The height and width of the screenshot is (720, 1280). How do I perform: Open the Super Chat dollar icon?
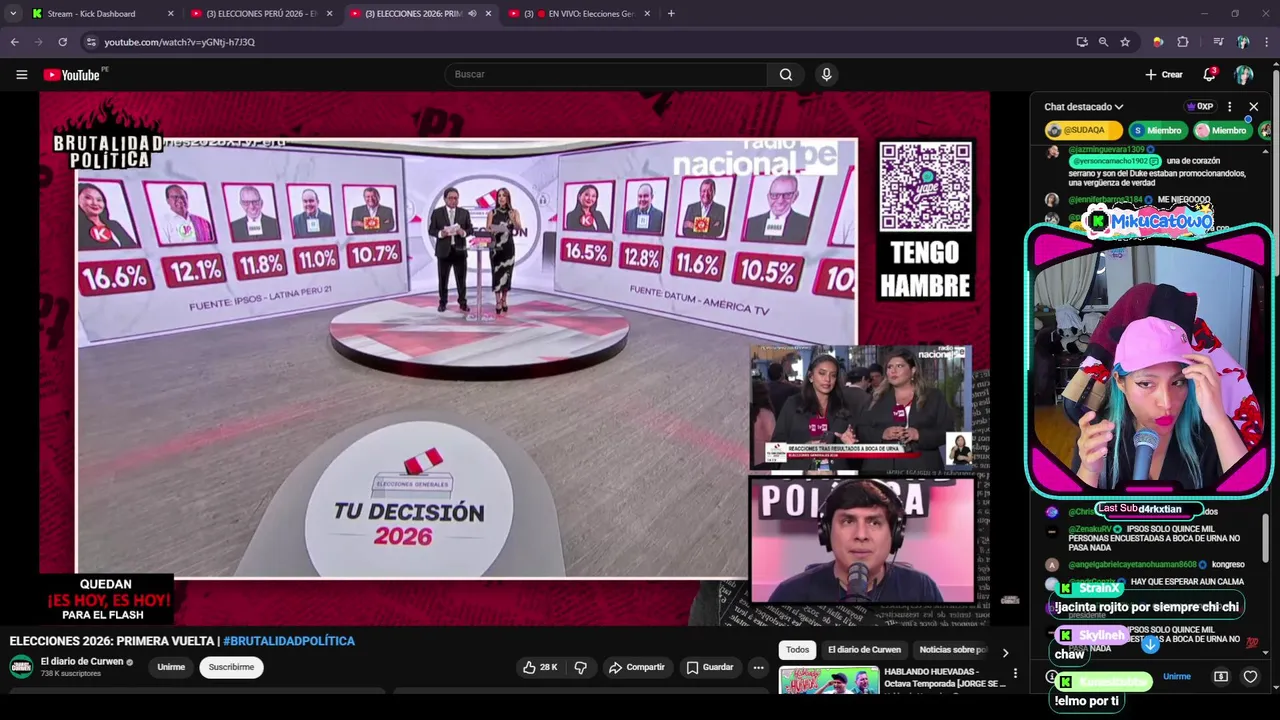pyautogui.click(x=1221, y=677)
